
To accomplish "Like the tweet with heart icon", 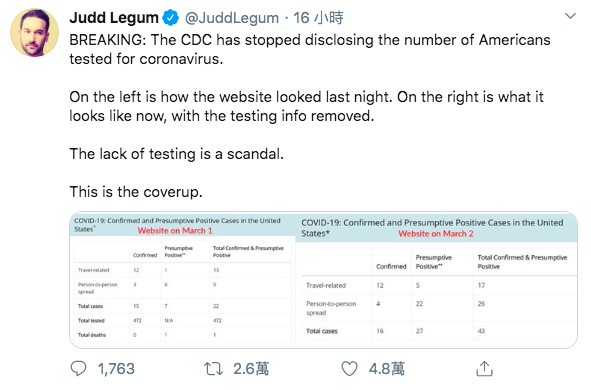I will (349, 369).
